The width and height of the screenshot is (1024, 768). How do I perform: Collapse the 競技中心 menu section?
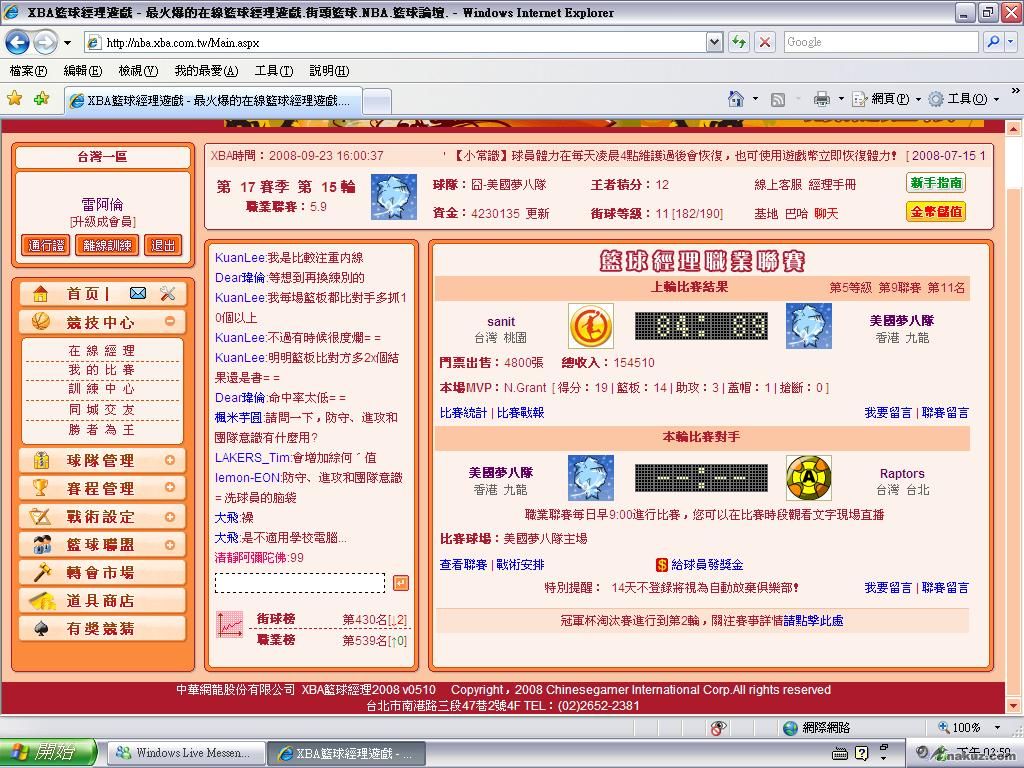(170, 321)
